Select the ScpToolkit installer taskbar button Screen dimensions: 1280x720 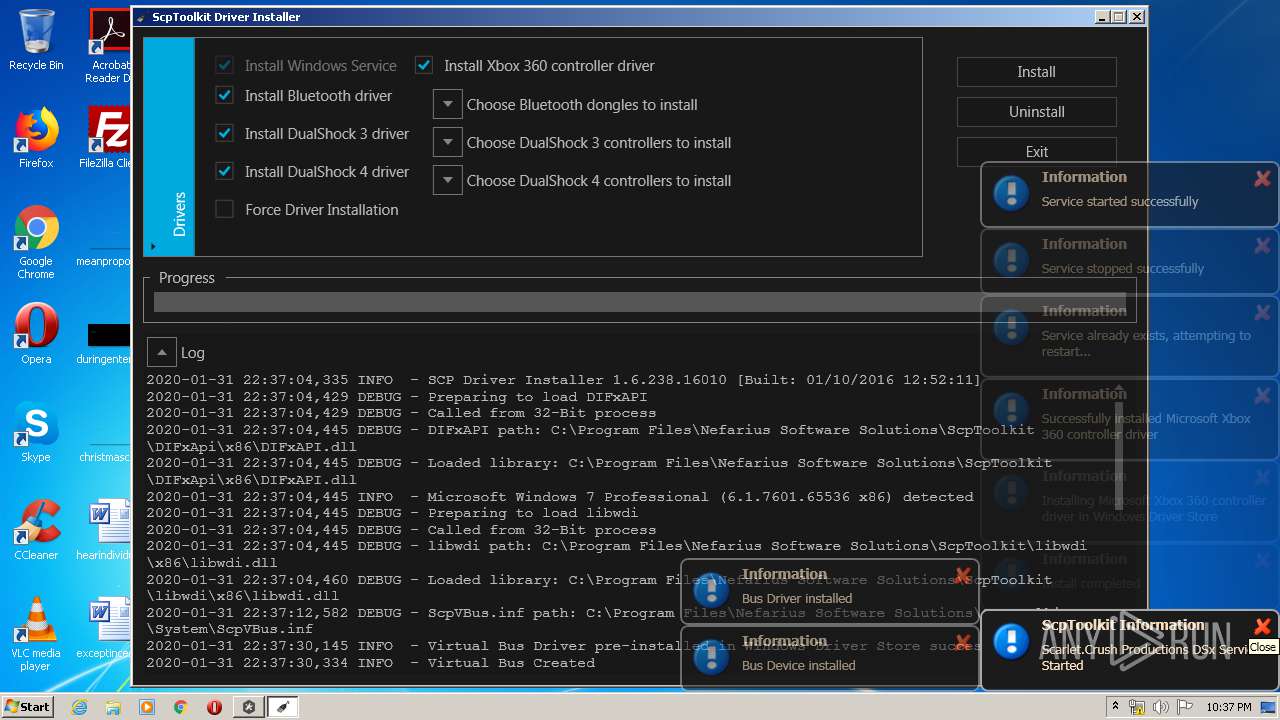[283, 707]
